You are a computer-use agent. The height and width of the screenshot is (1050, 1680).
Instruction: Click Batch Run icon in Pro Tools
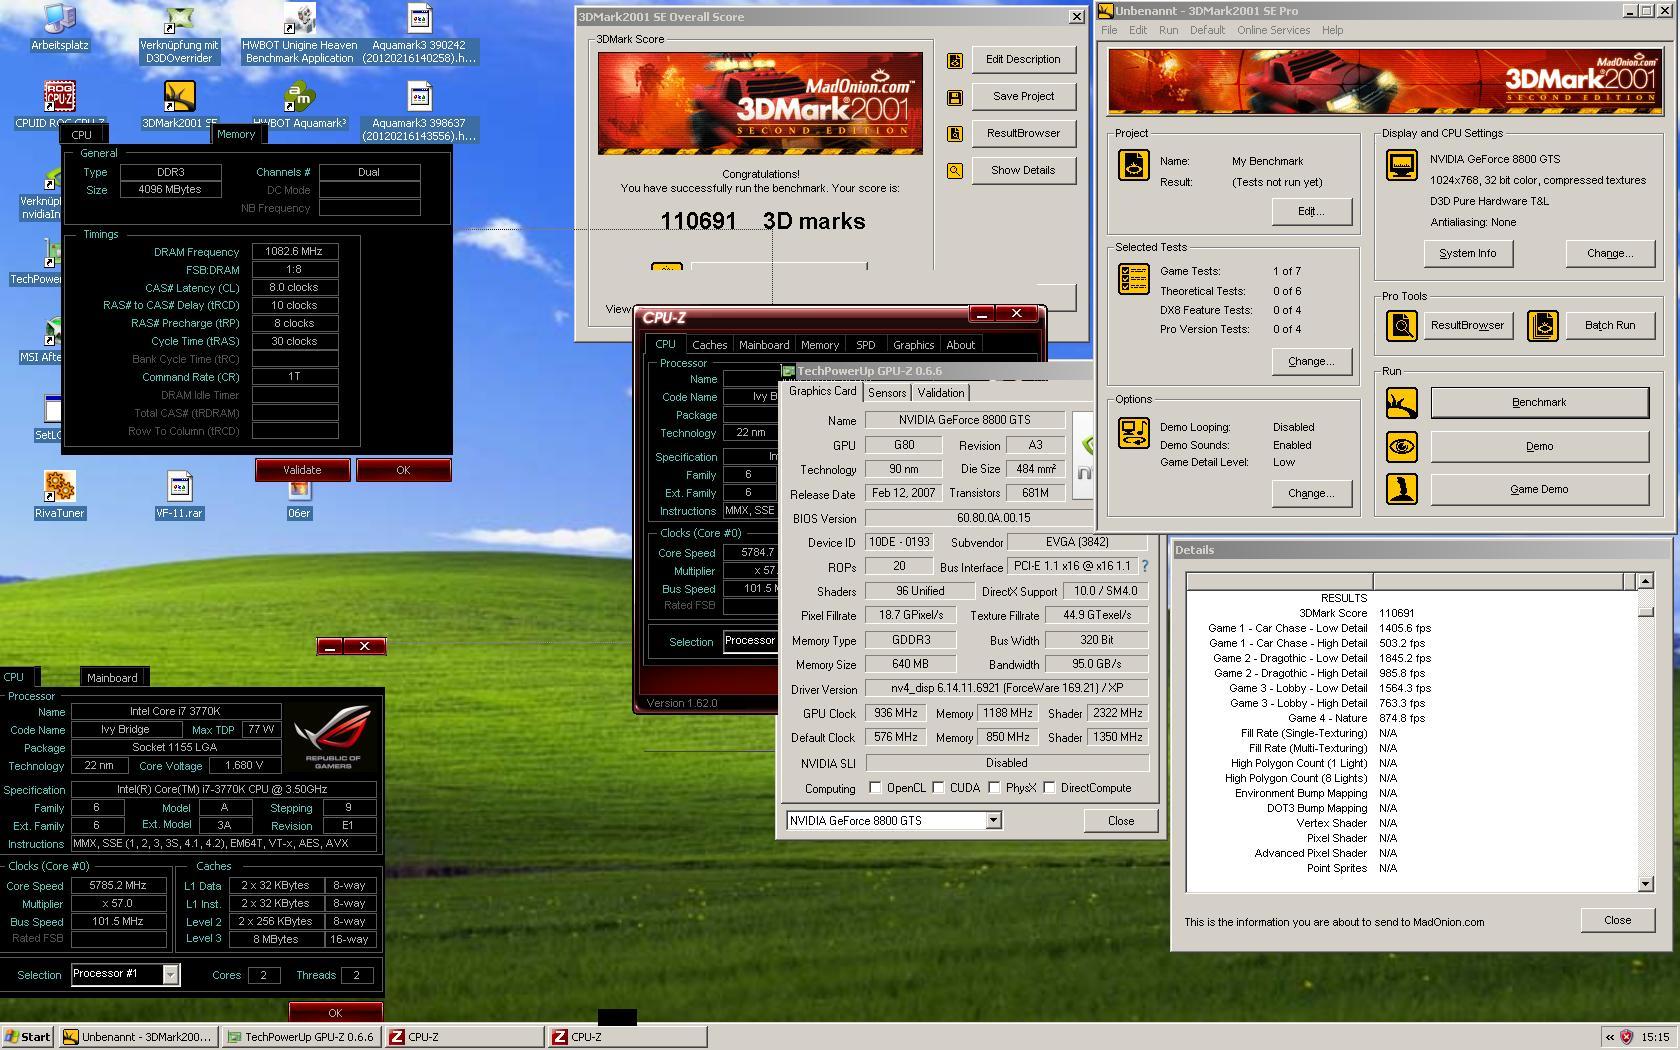(1542, 326)
